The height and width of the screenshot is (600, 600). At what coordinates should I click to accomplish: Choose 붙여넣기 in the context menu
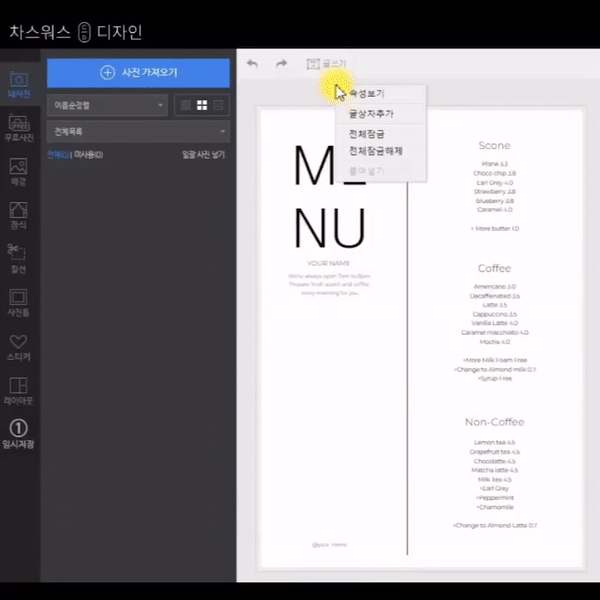tap(381, 171)
